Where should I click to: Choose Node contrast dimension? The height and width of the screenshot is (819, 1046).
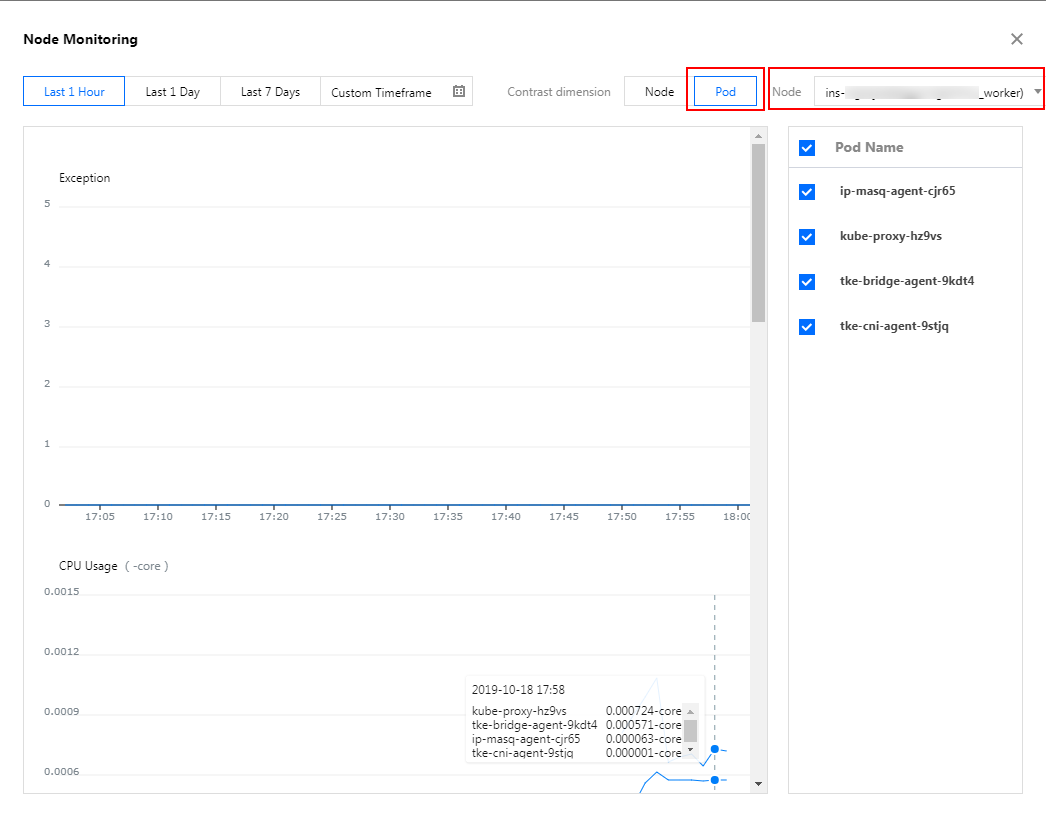(659, 91)
